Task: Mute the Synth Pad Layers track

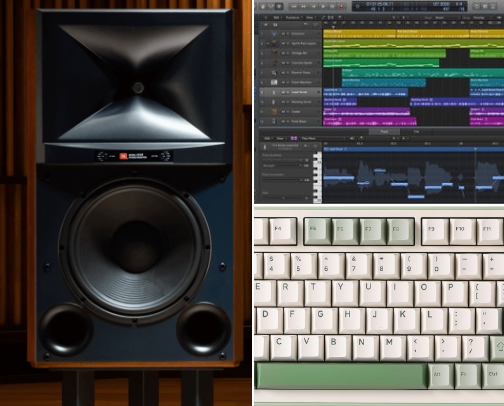Action: [283, 43]
